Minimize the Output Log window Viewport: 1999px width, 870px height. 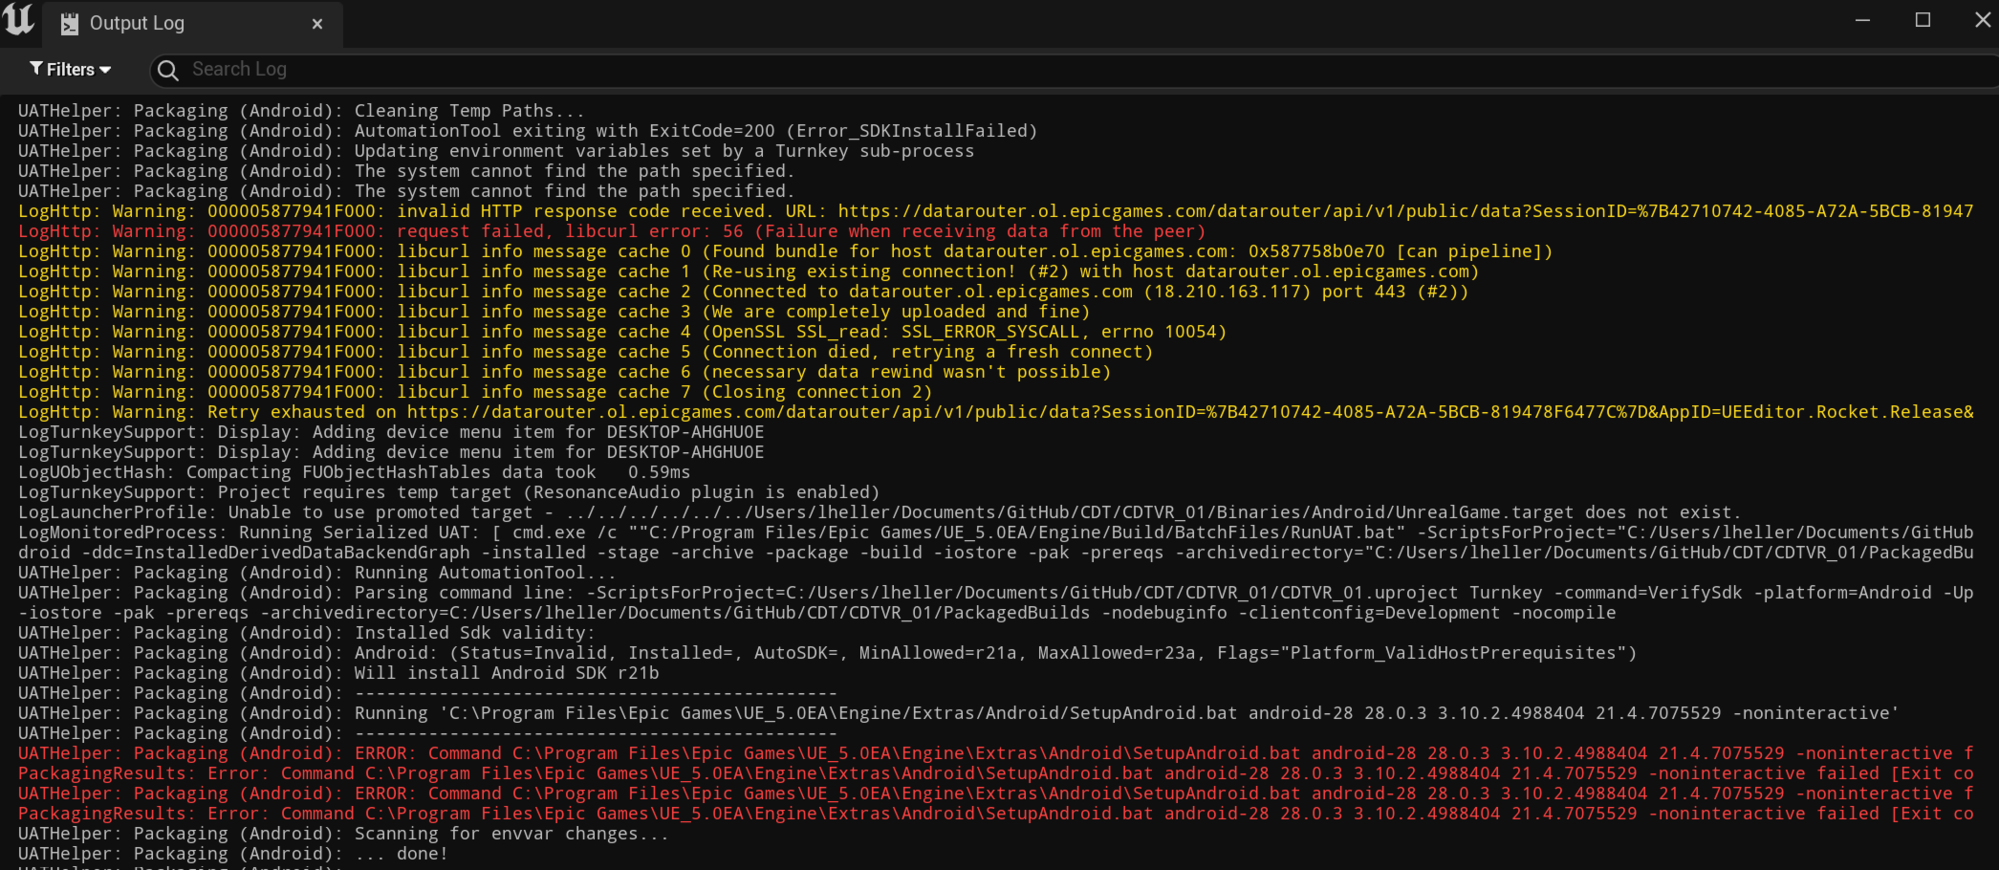pos(1862,20)
